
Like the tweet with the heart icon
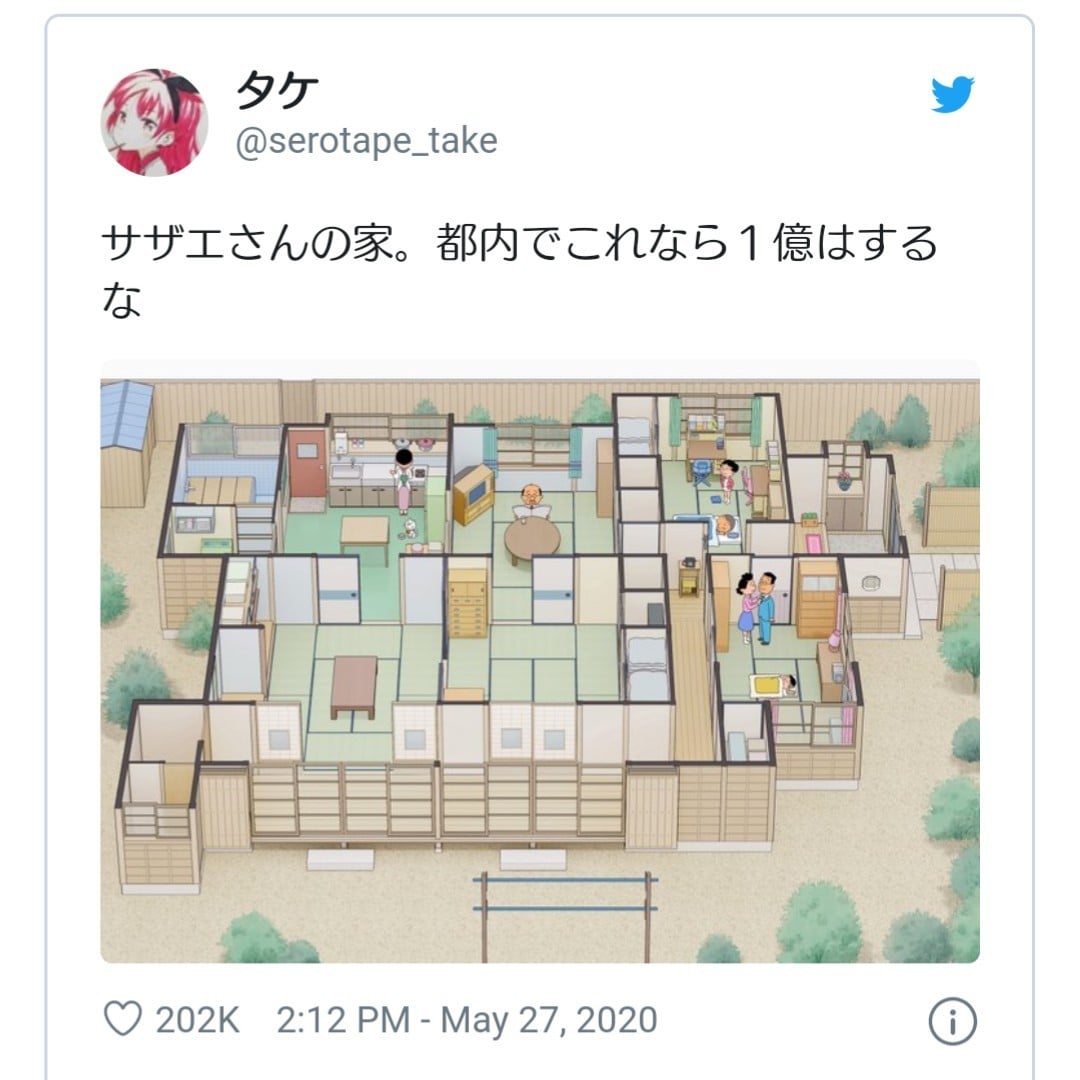pos(123,1019)
